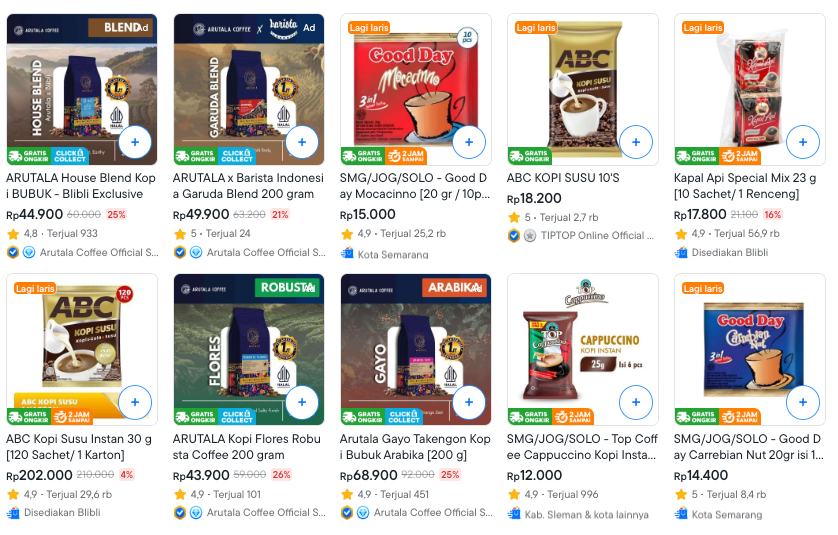
Task: Visit TIPTOP Online Official store
Action: pos(597,236)
